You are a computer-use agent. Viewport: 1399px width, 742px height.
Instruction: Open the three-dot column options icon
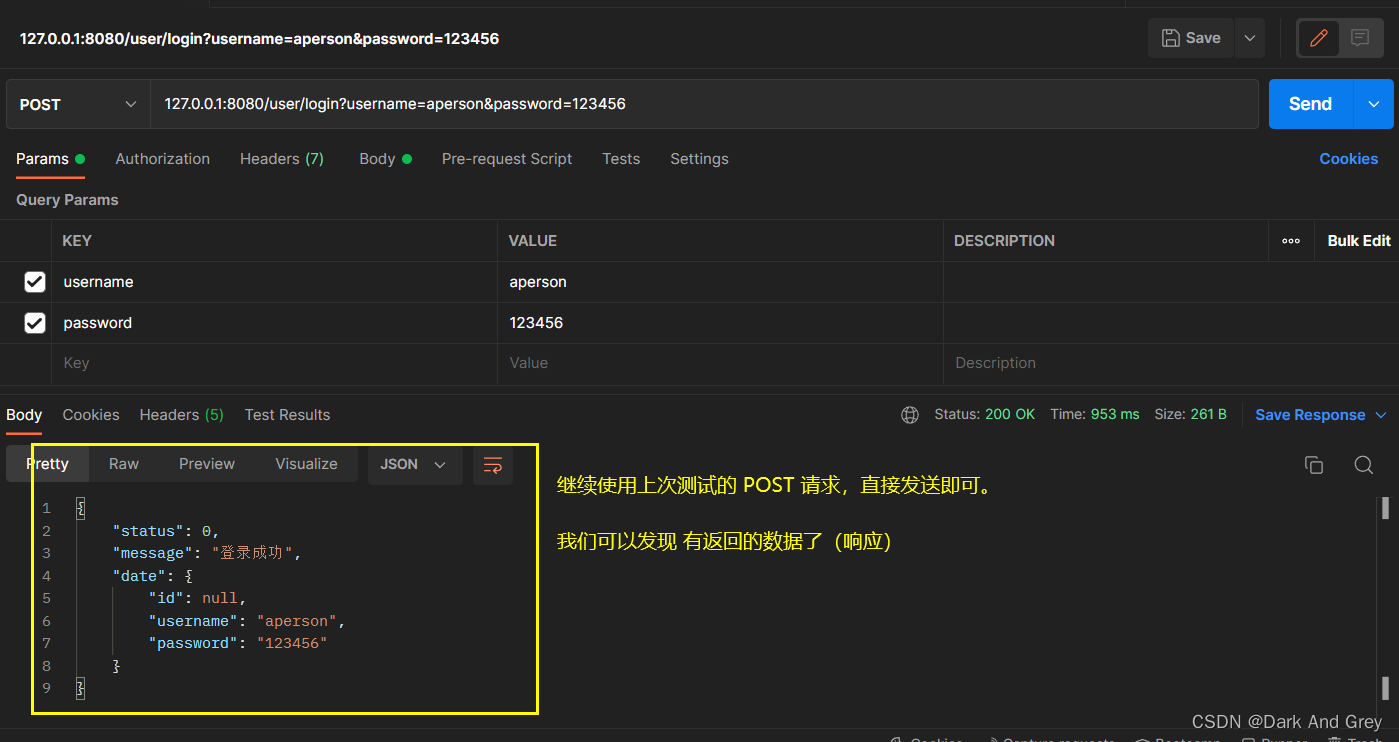coord(1291,241)
